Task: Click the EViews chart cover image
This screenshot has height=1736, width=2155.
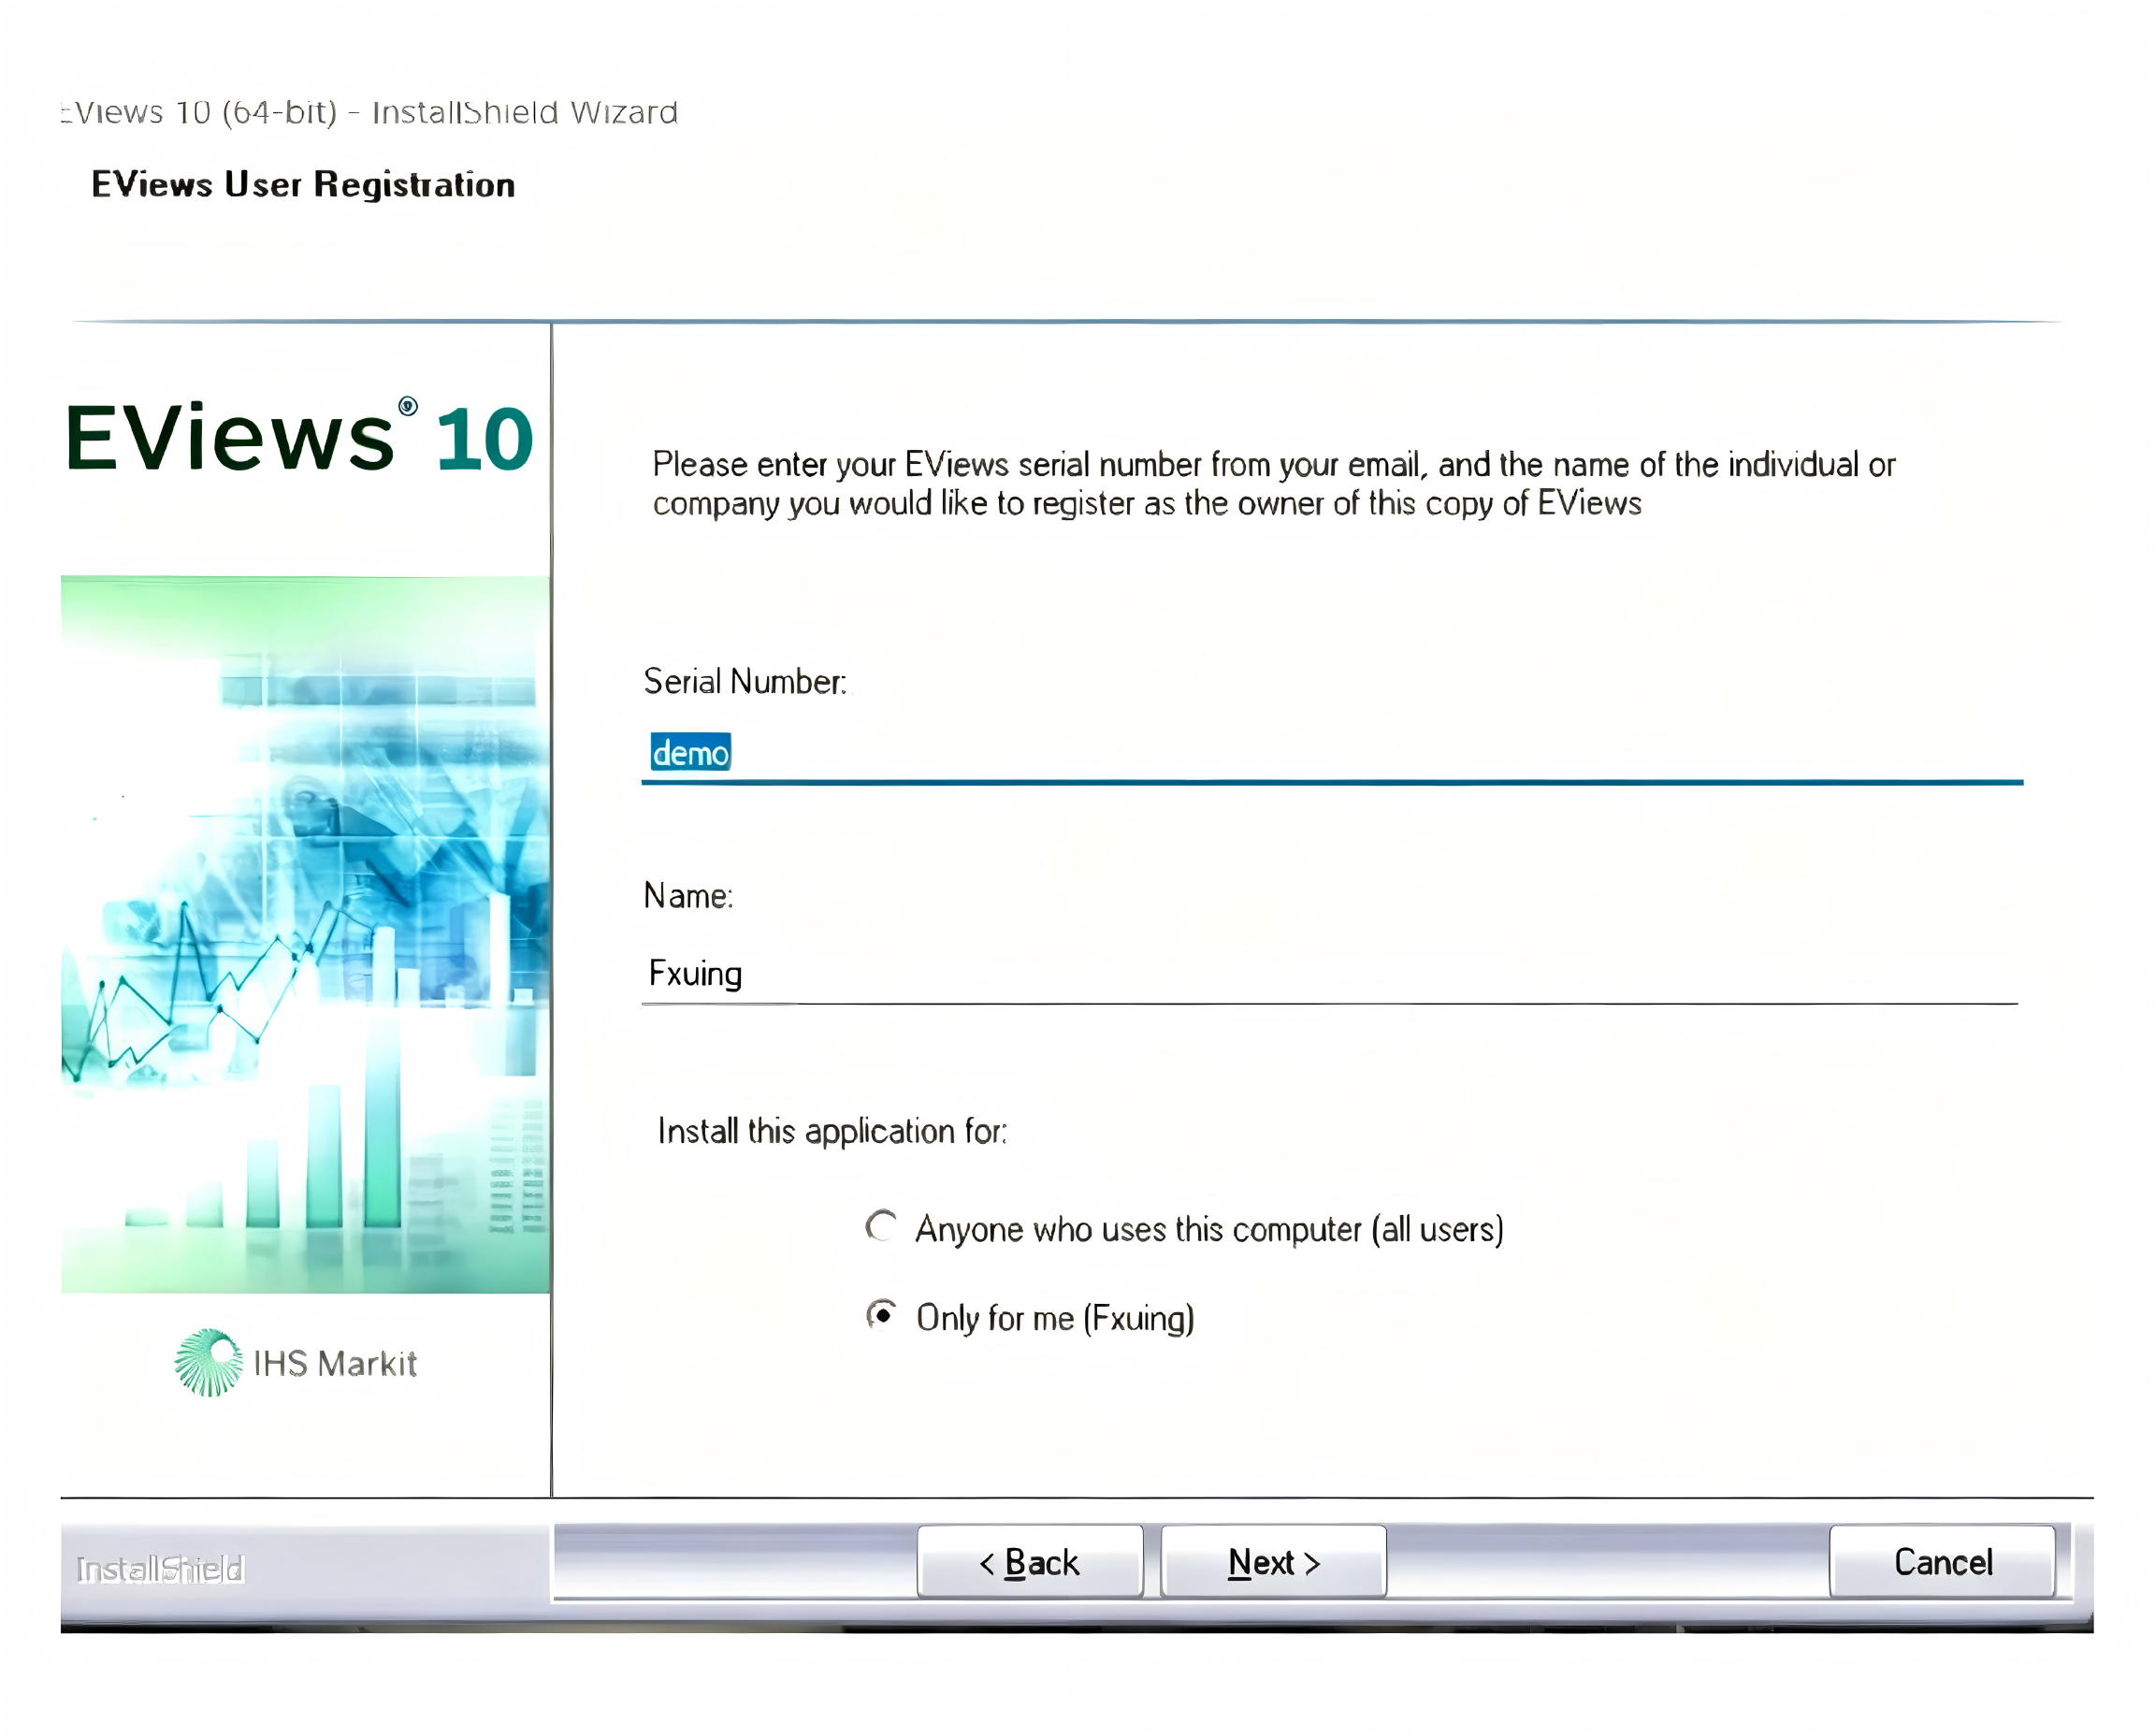Action: pyautogui.click(x=305, y=934)
